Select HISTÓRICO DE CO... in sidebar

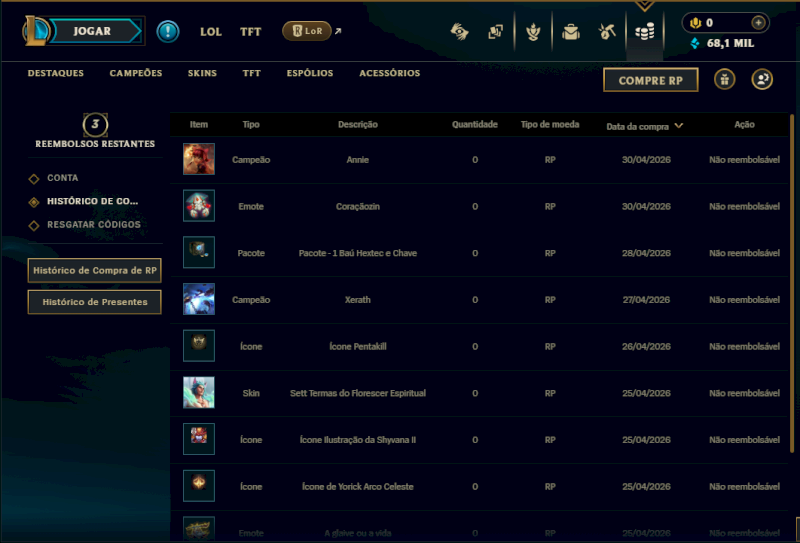pos(92,201)
